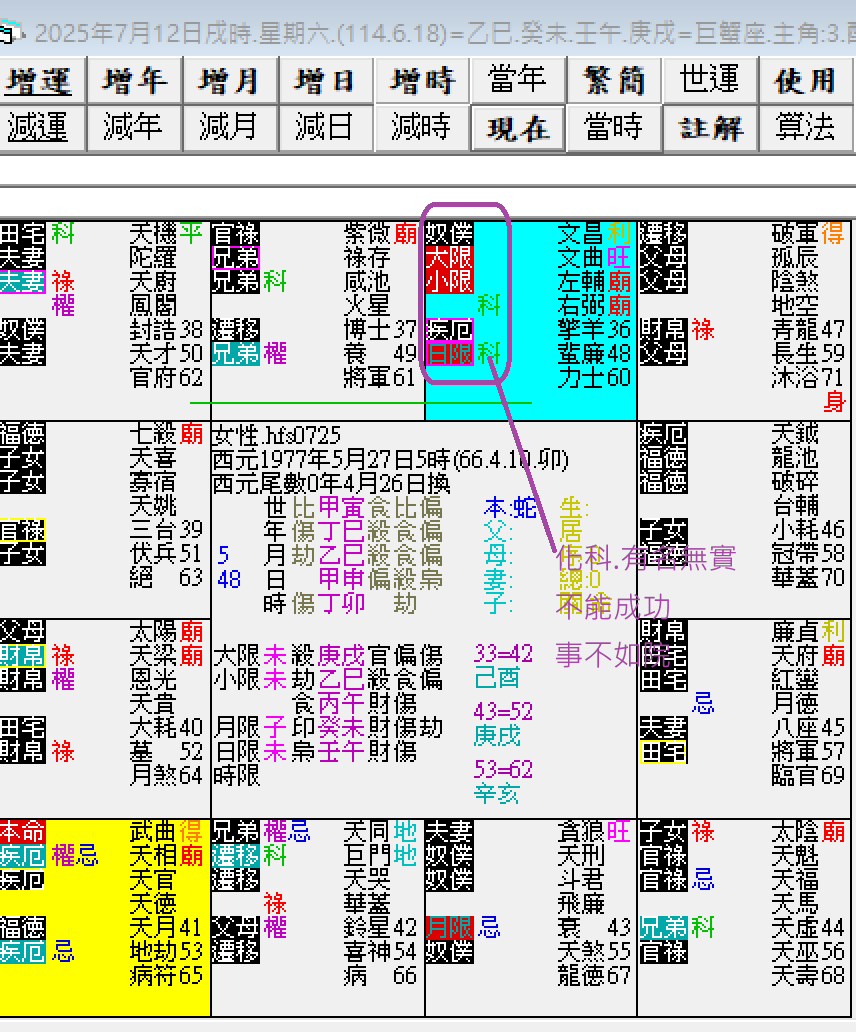856x1032 pixels.
Task: Click the 減運 (subtract luck cycle) icon
Action: pos(42,128)
